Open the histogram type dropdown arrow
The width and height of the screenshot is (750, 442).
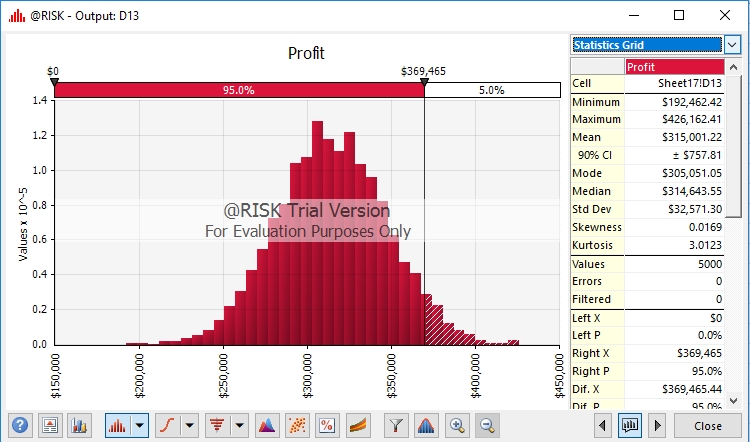point(139,425)
